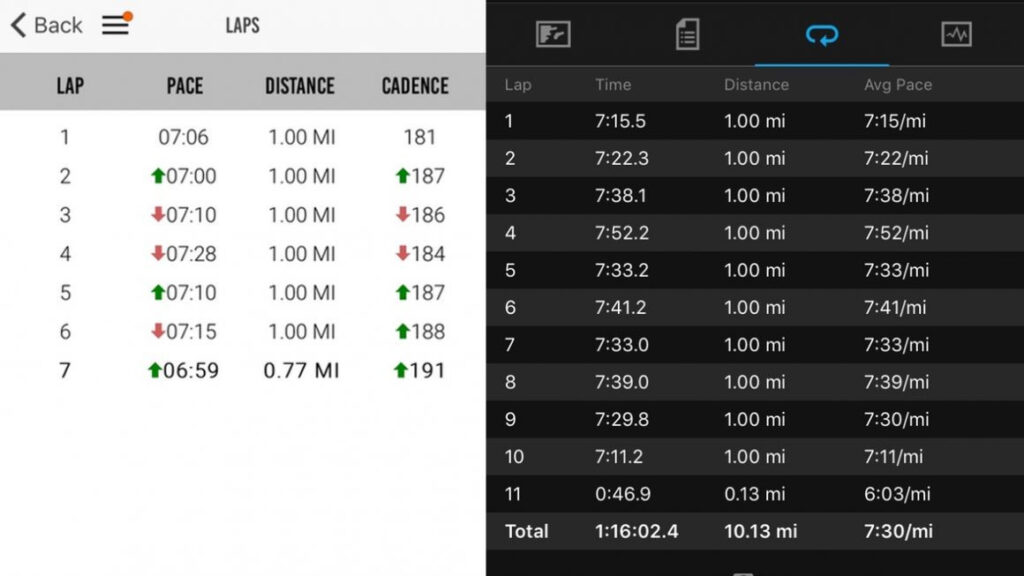Open the hamburger menu with notification dot
Screen dimensions: 1024x576
[116, 25]
